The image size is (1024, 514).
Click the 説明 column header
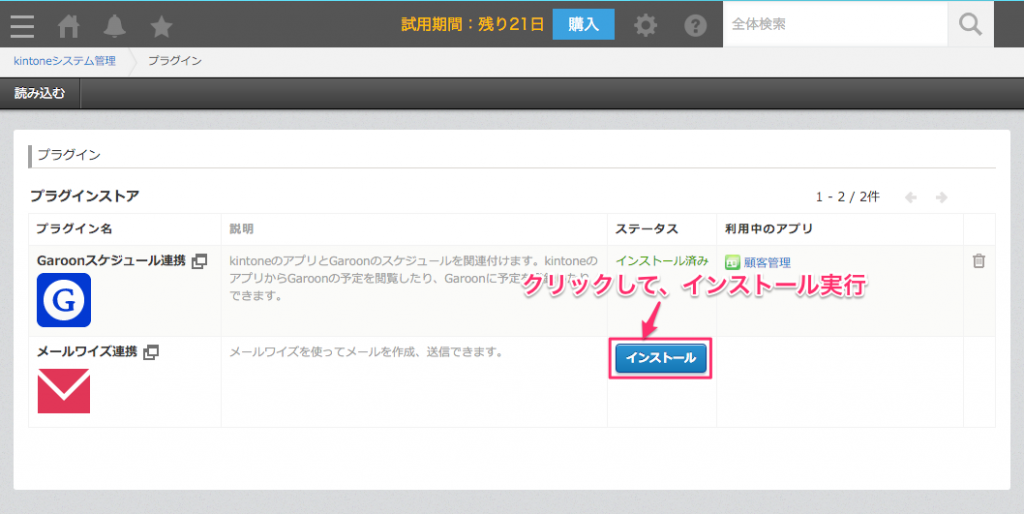click(241, 229)
